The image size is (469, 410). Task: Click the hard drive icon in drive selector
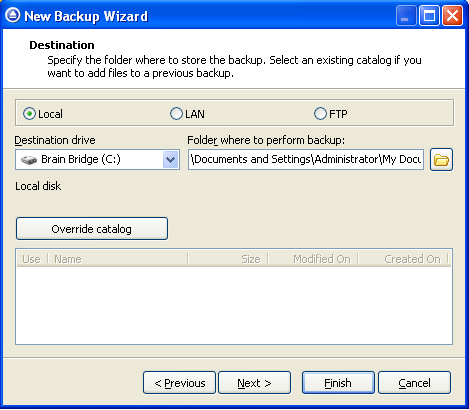[29, 160]
